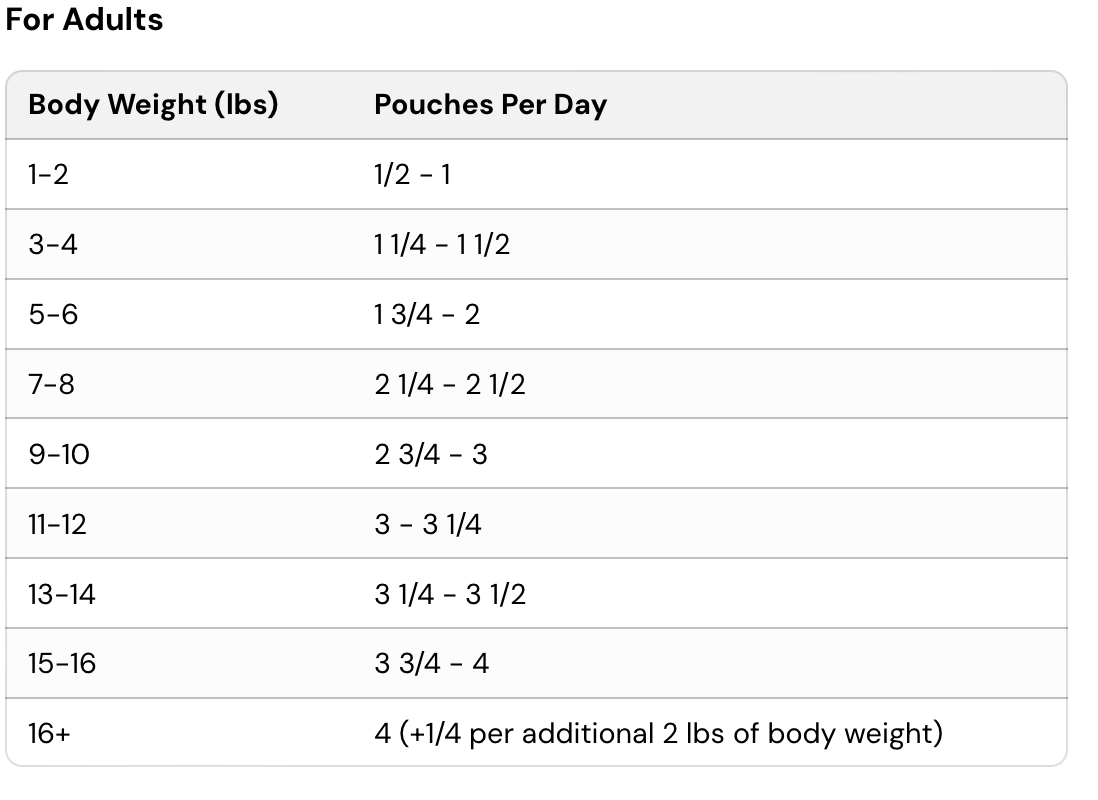The height and width of the screenshot is (800, 1098).
Task: Select the "1 1/4 - 1 1/2" pouches value
Action: pos(442,244)
